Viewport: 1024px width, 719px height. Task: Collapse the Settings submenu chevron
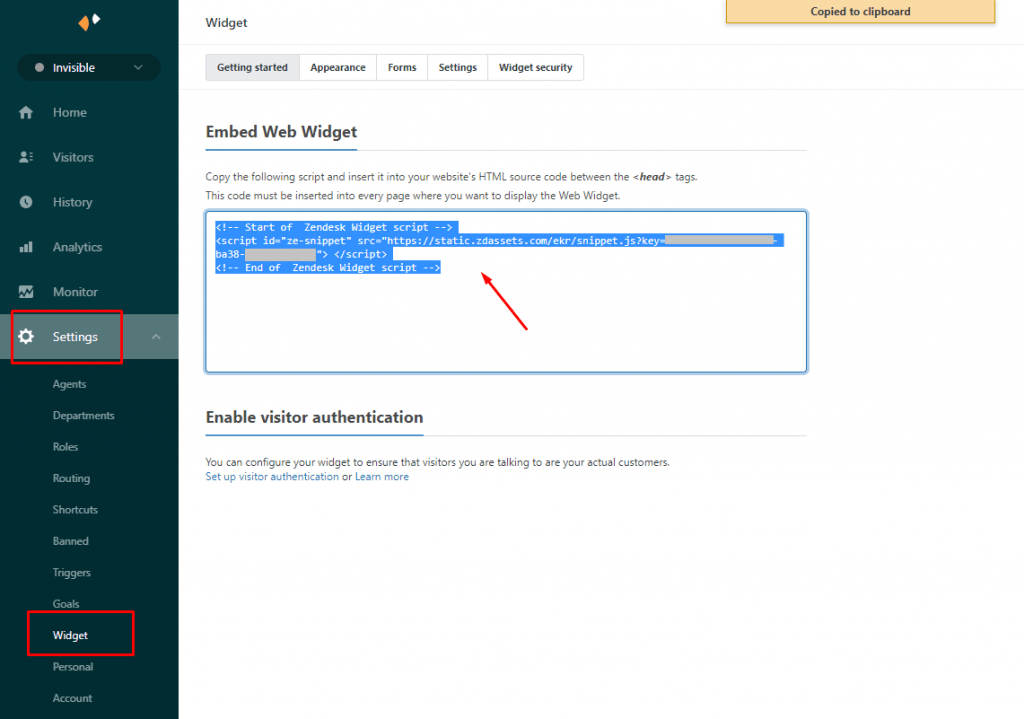click(x=157, y=337)
